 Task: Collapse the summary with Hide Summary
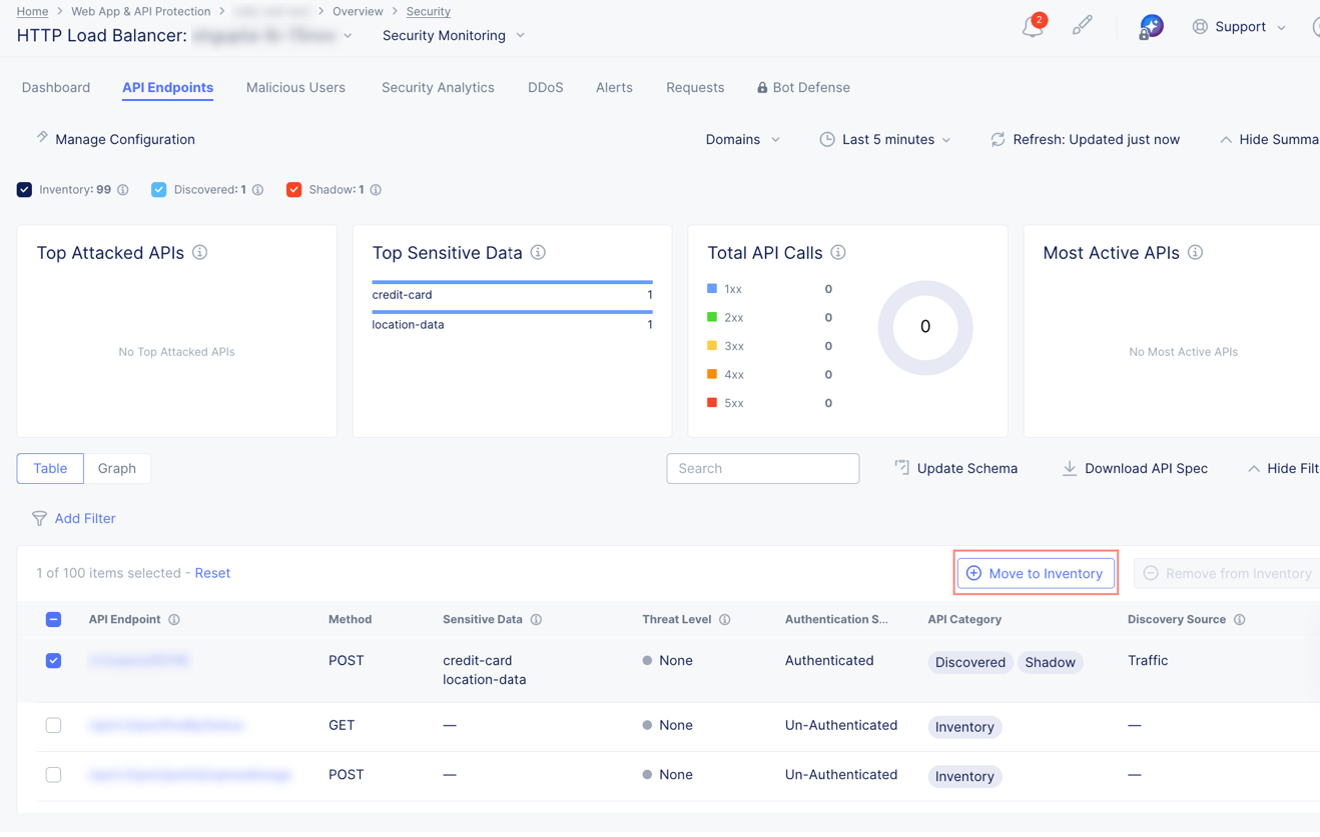pos(1269,140)
